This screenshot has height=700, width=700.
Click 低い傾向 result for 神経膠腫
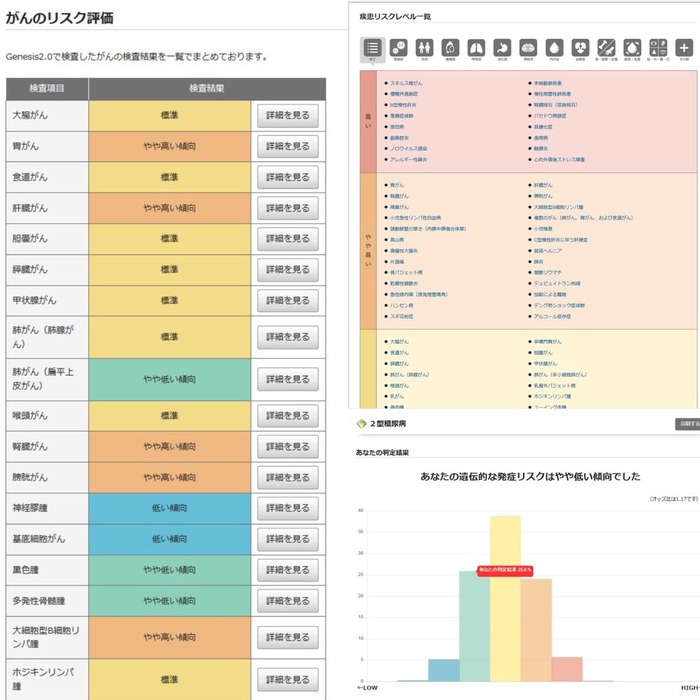(170, 508)
